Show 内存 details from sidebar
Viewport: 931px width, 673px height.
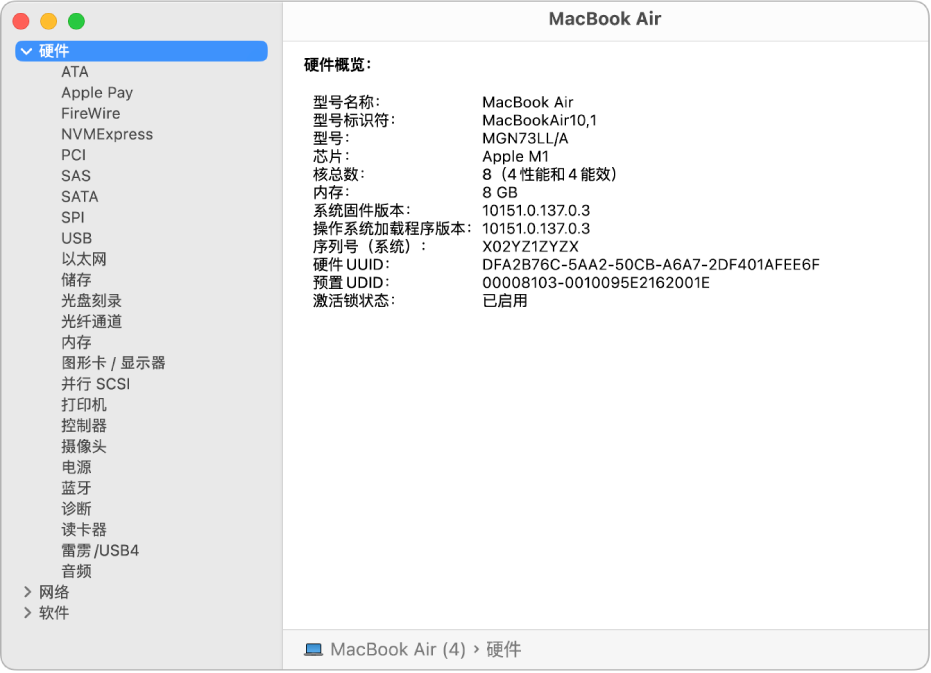click(76, 342)
